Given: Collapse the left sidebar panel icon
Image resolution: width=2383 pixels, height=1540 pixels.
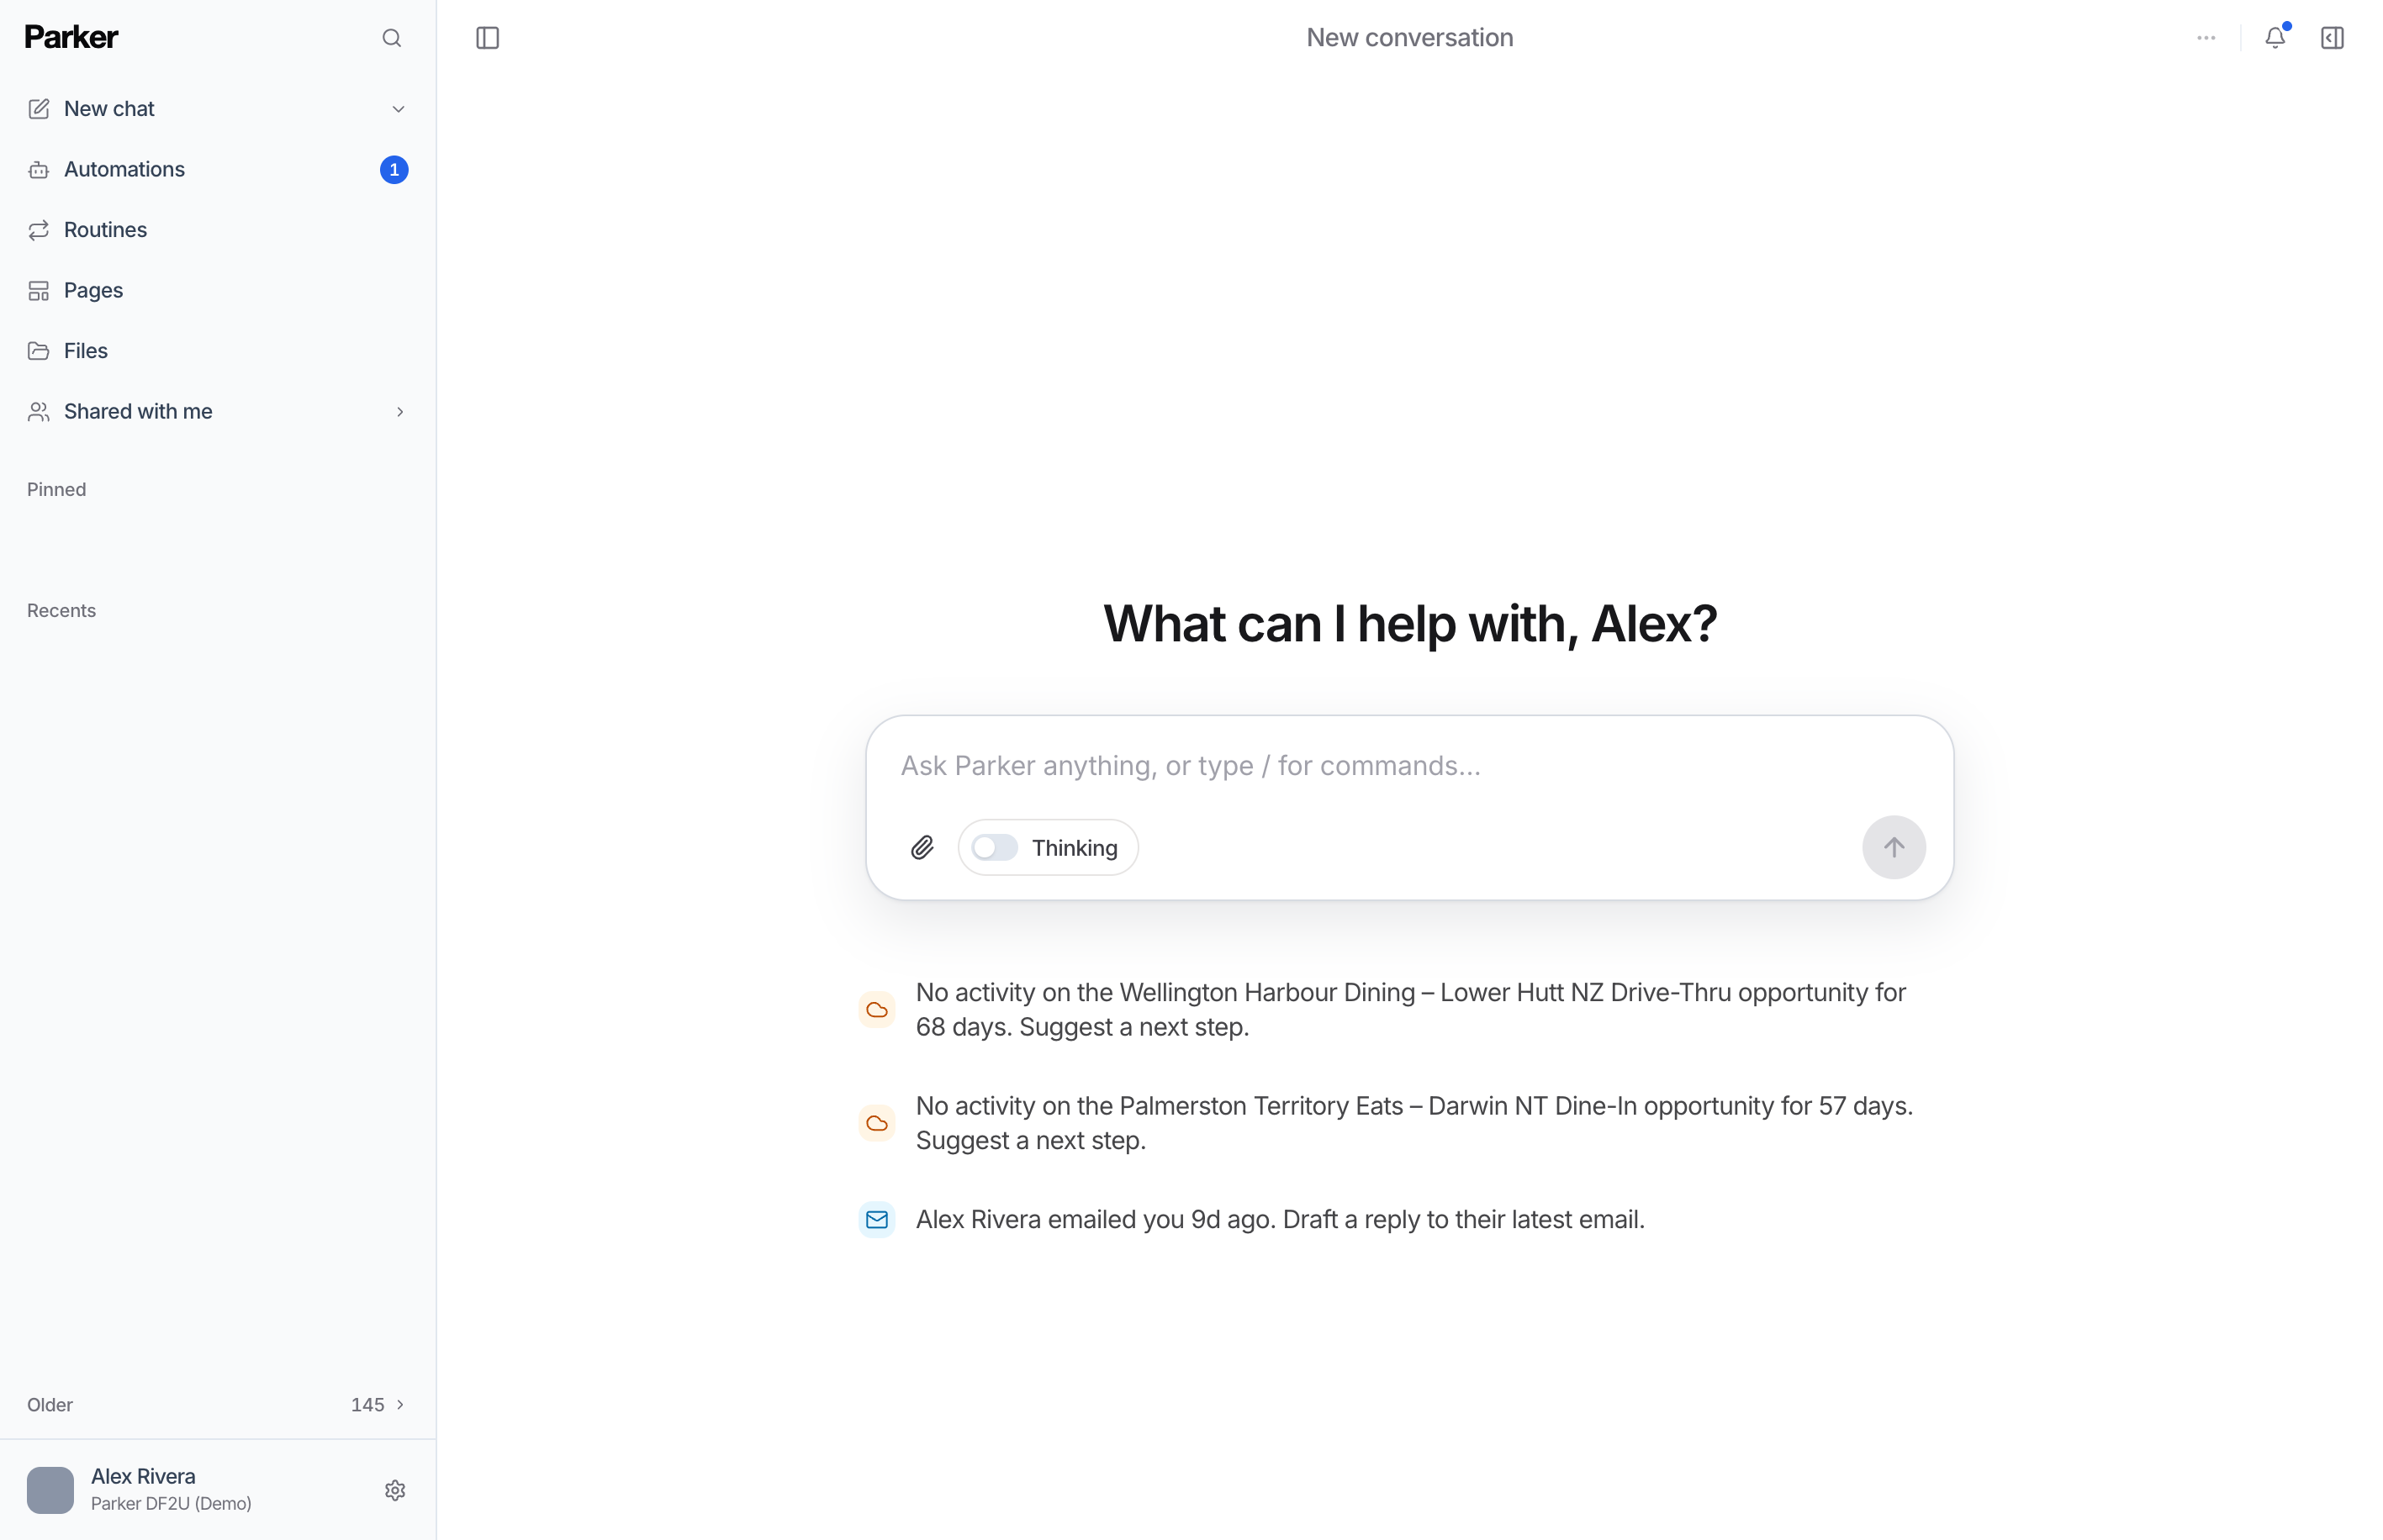Looking at the screenshot, I should tap(487, 38).
